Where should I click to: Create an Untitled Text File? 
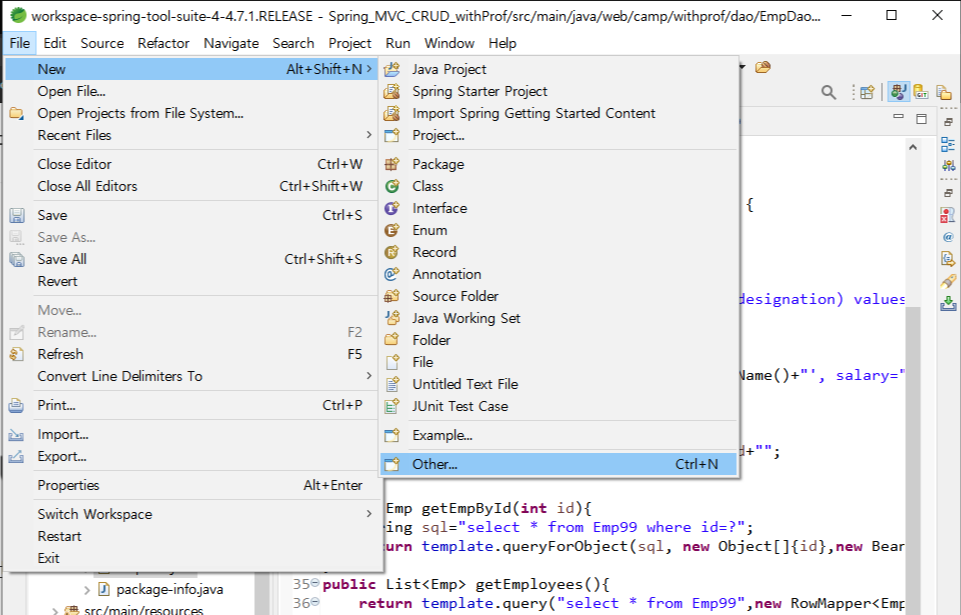(558, 384)
